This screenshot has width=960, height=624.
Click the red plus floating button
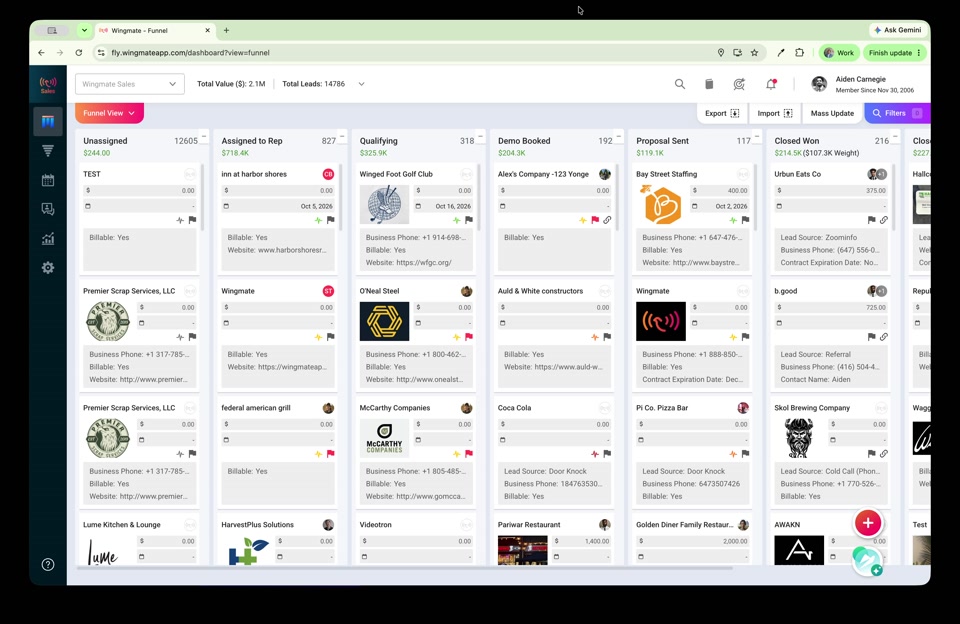868,522
